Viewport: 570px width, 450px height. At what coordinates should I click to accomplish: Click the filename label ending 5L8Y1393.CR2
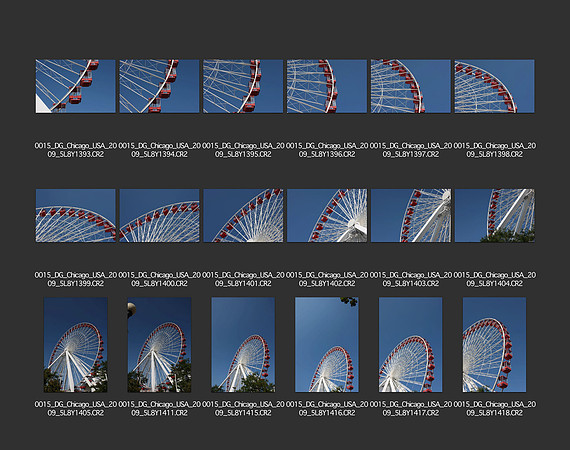(x=76, y=150)
